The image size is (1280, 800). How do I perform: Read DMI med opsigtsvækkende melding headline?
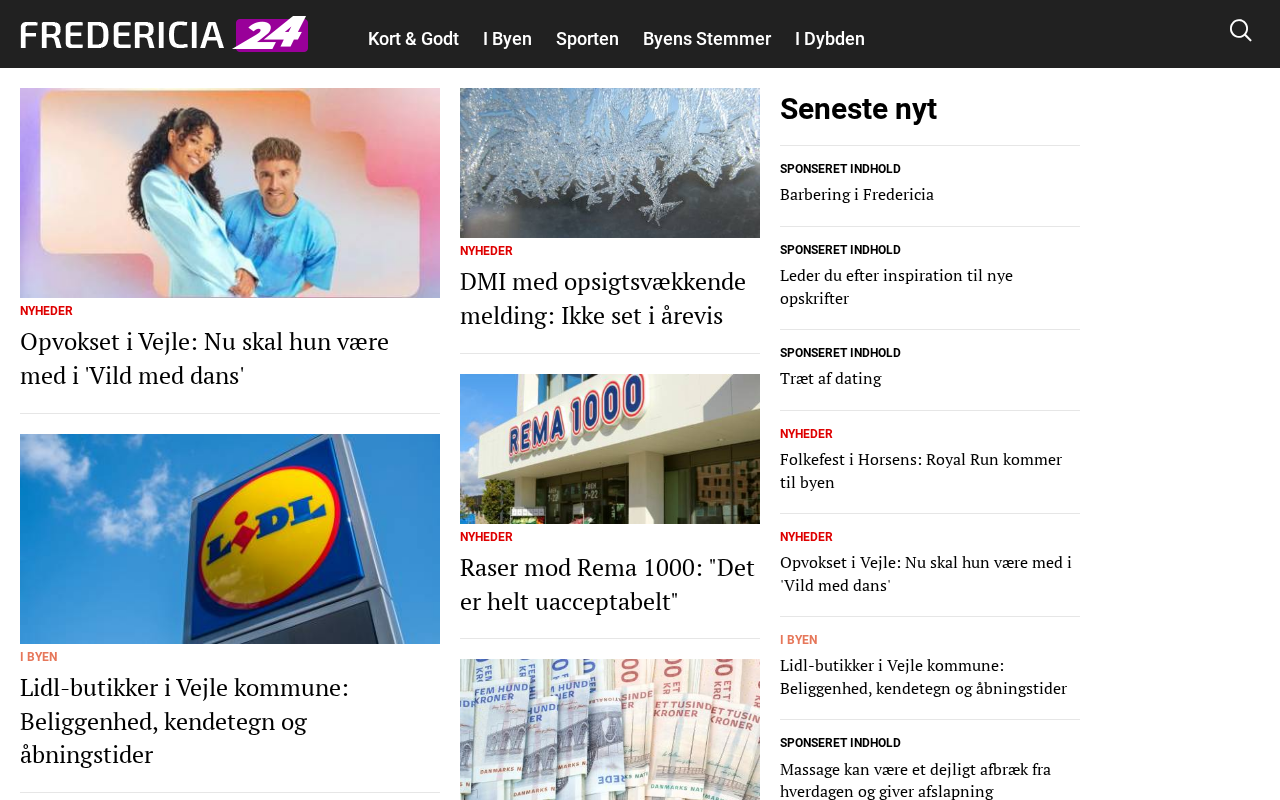(603, 298)
